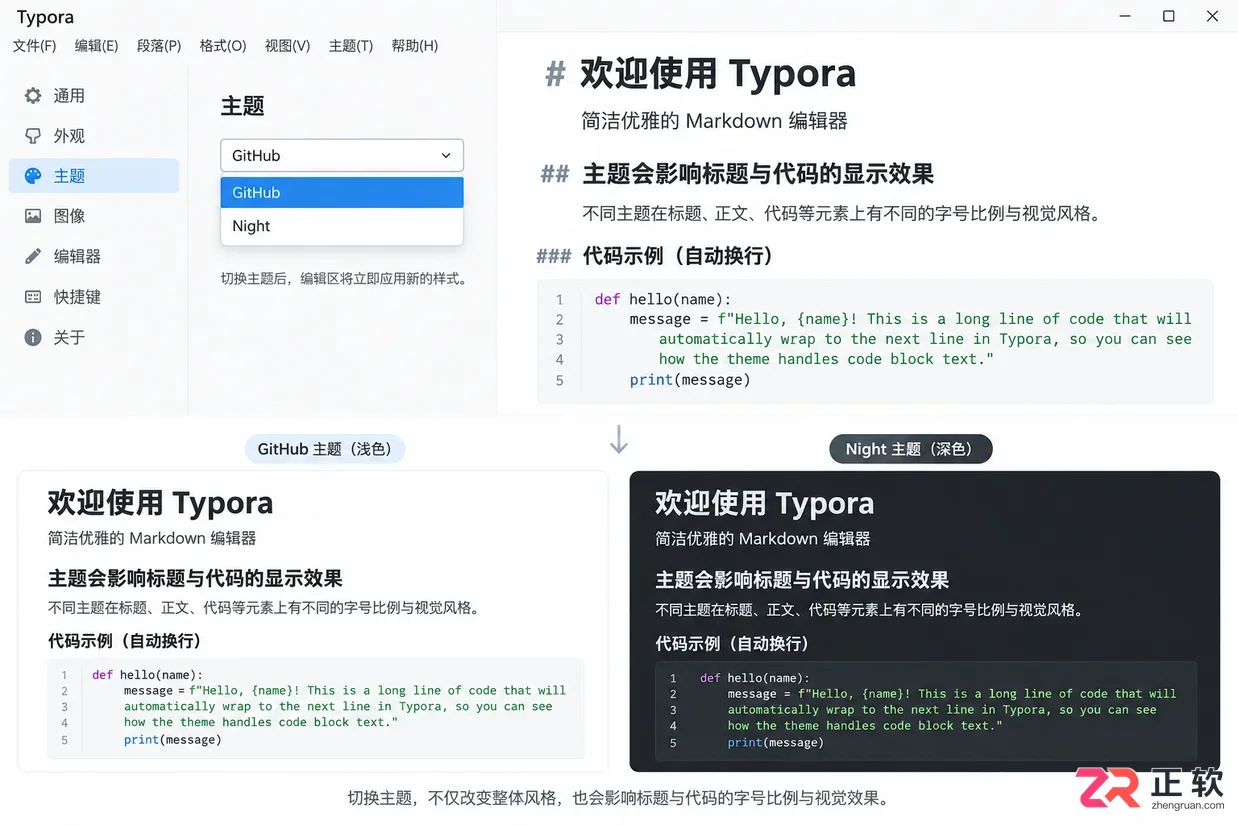Open the 主题(T) menu

point(351,46)
